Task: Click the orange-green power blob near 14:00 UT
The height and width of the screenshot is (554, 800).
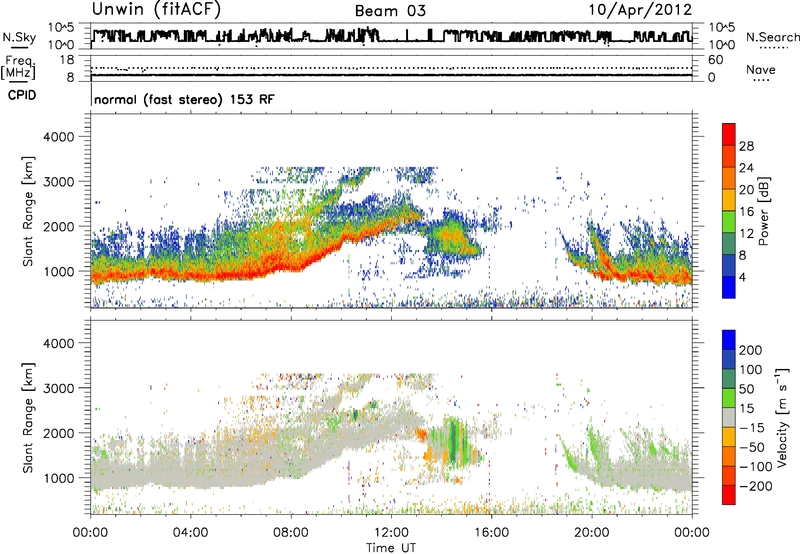Action: pyautogui.click(x=451, y=237)
